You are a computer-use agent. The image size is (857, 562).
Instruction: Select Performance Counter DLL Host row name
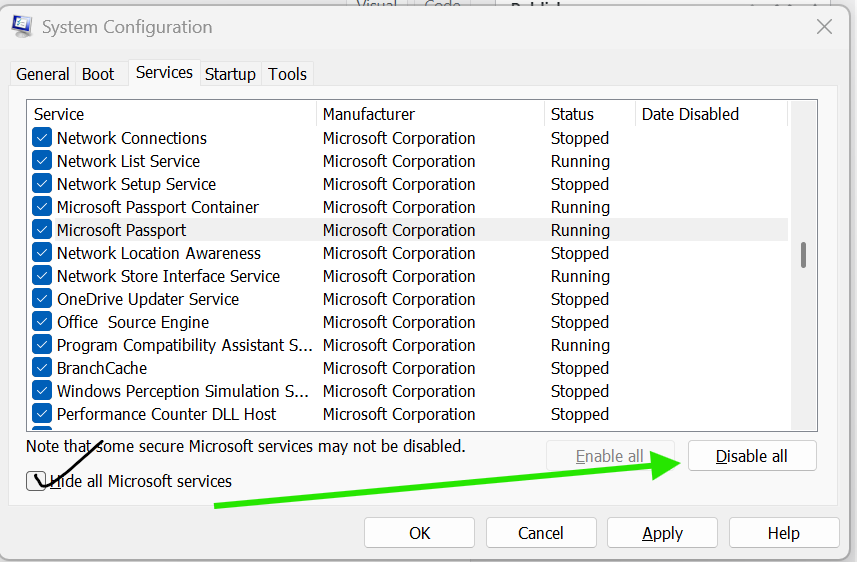tap(167, 413)
